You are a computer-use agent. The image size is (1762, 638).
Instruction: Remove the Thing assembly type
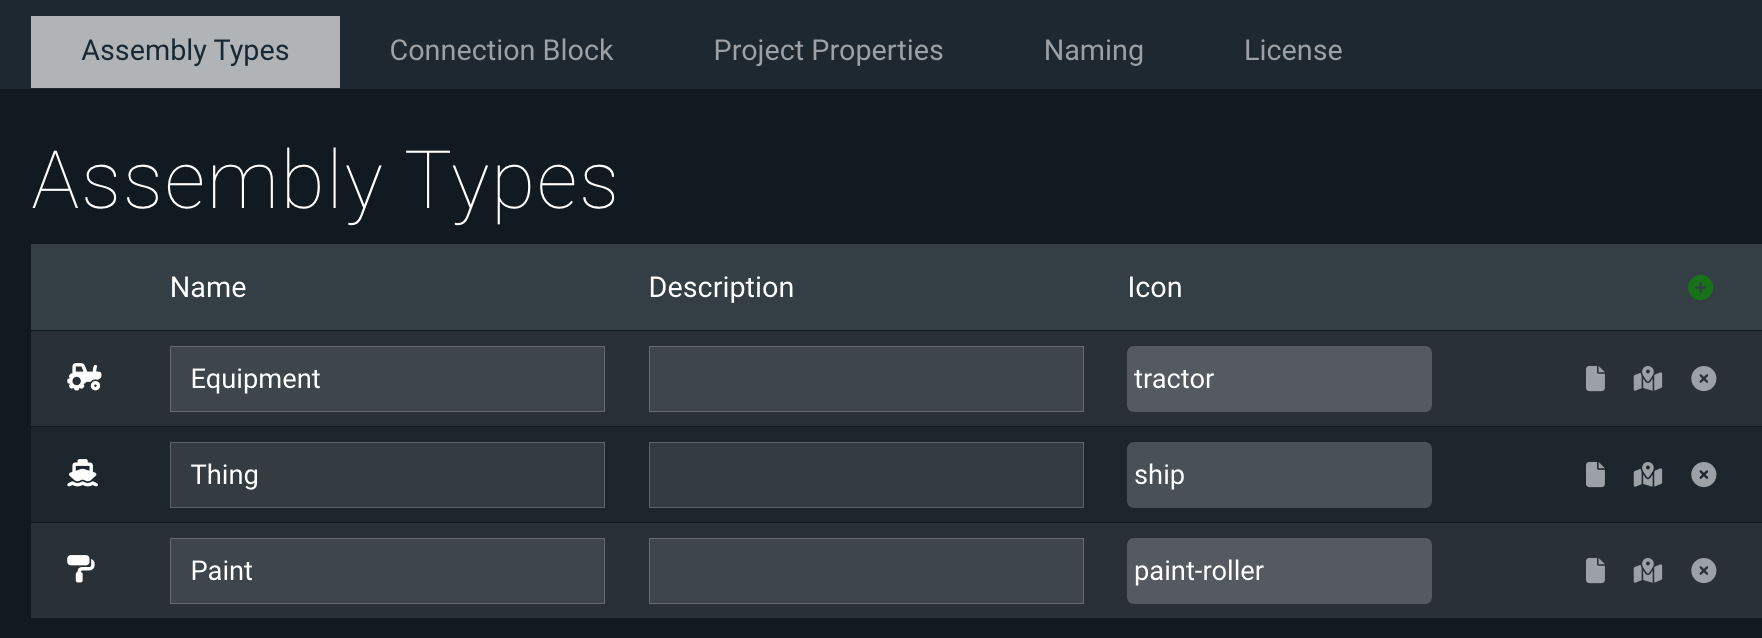coord(1704,475)
